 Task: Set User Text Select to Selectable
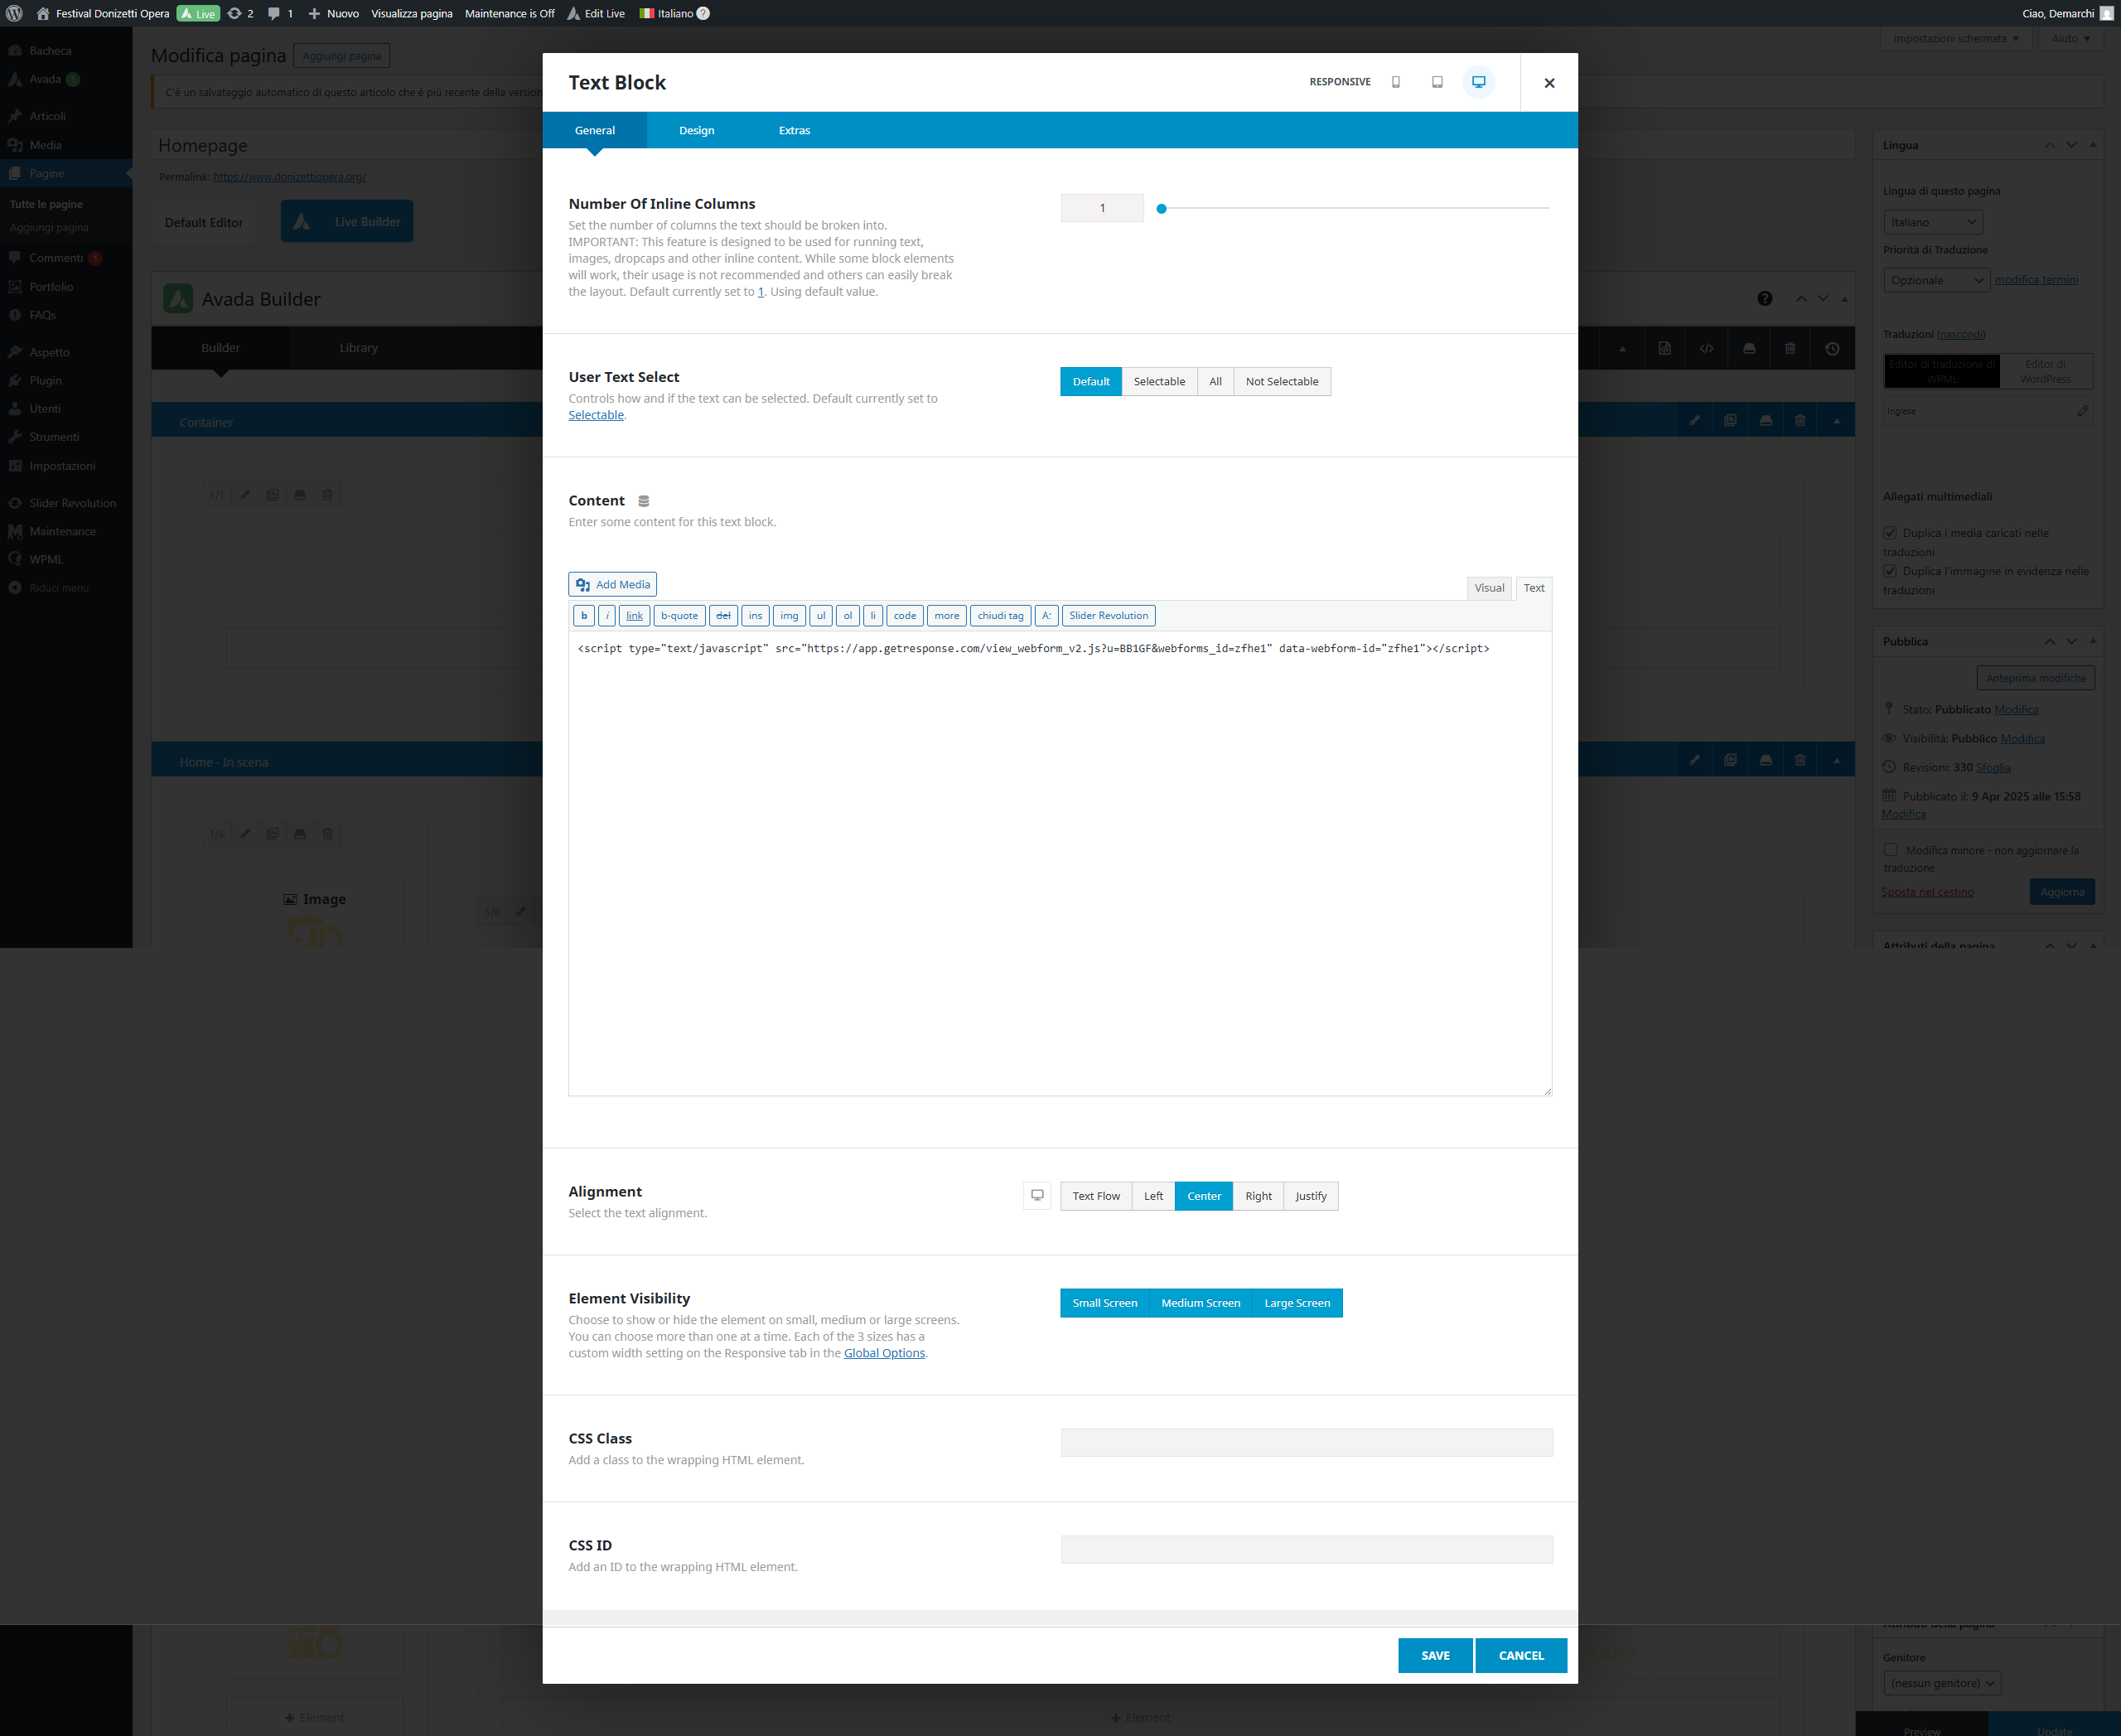[x=1159, y=381]
